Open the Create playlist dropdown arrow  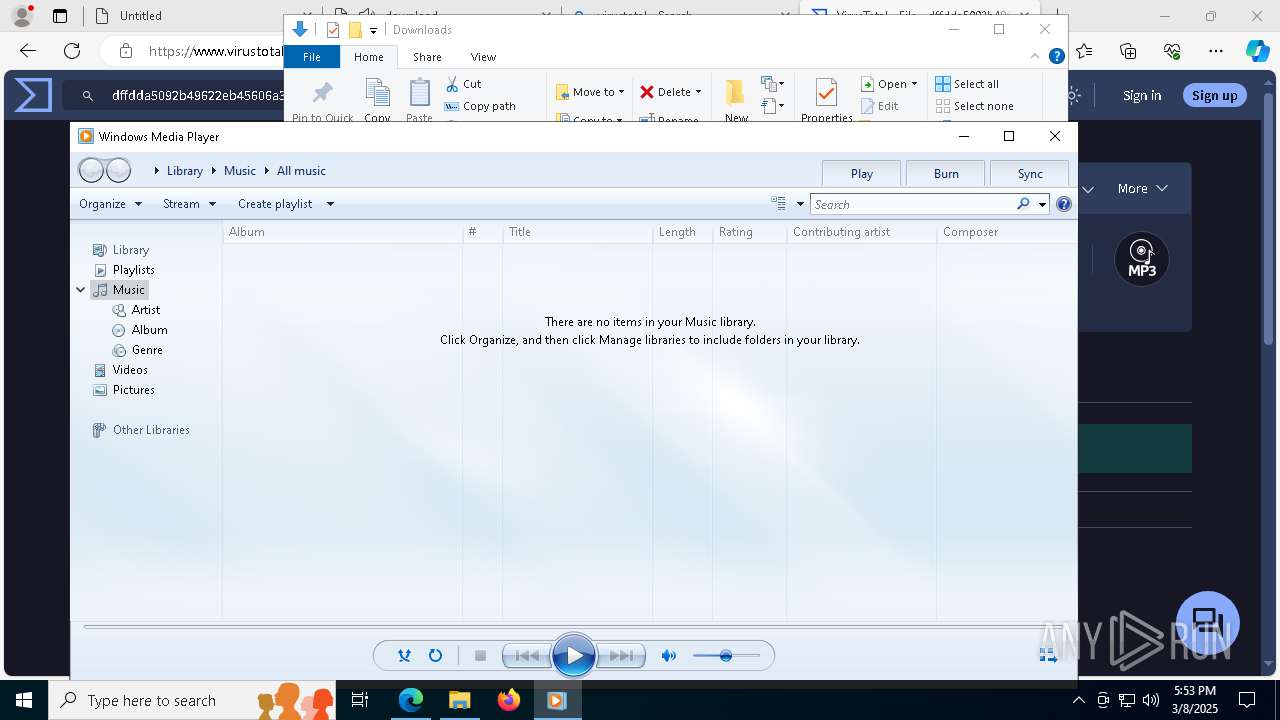(x=330, y=204)
